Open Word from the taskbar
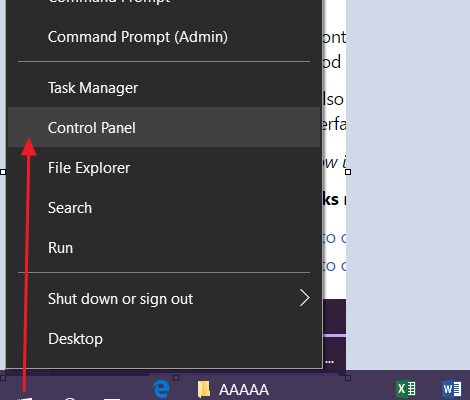 click(452, 389)
